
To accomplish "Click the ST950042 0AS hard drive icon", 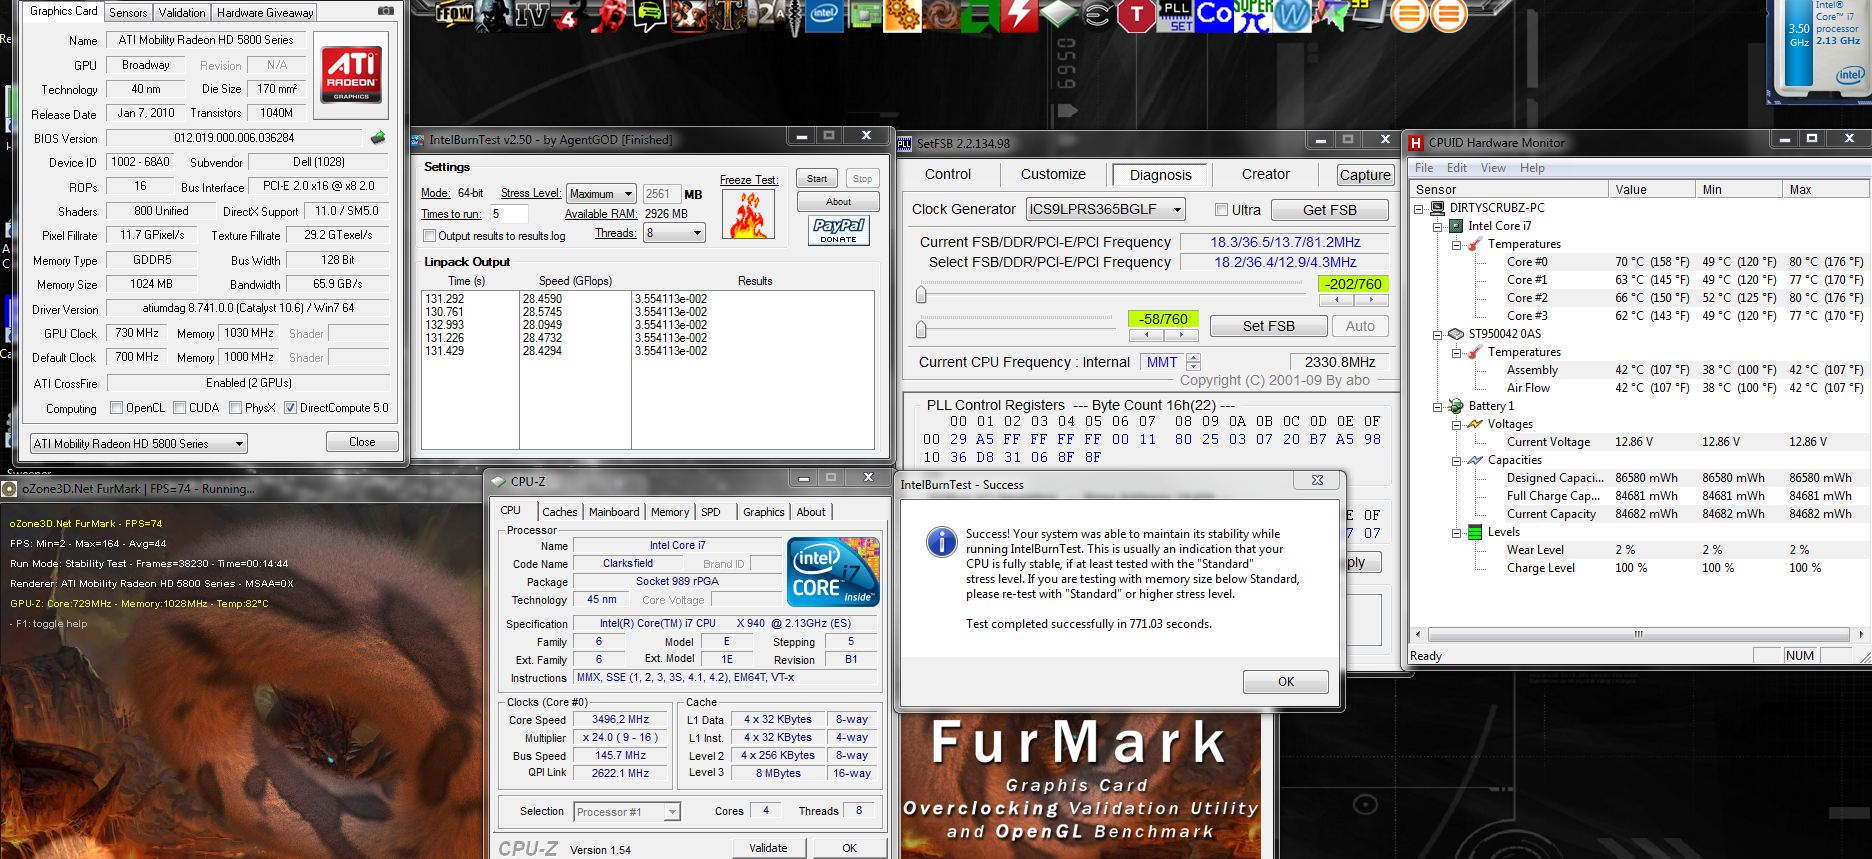I will (x=1457, y=334).
